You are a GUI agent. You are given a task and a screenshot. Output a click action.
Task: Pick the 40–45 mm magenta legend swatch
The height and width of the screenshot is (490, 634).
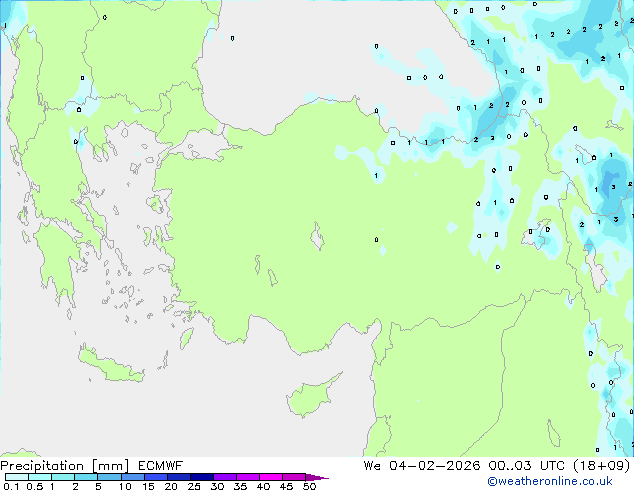pos(271,477)
